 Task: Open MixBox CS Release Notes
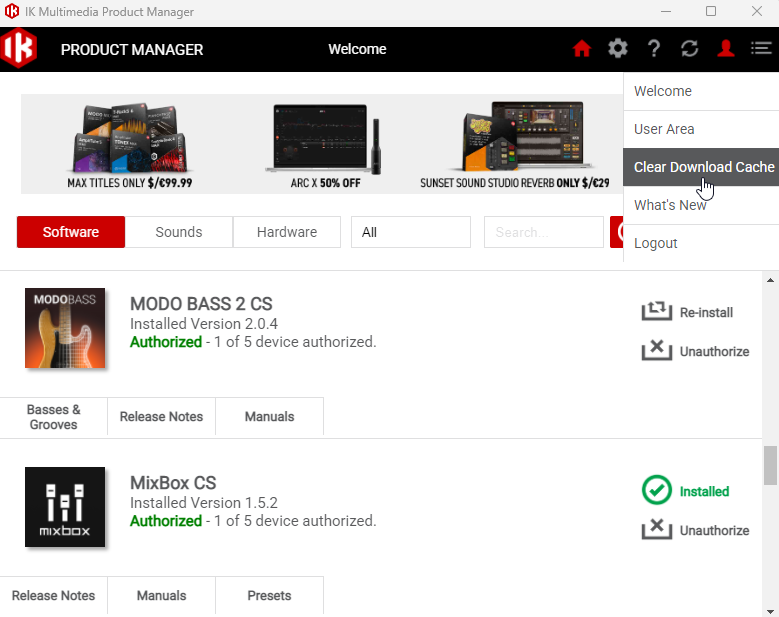53,596
